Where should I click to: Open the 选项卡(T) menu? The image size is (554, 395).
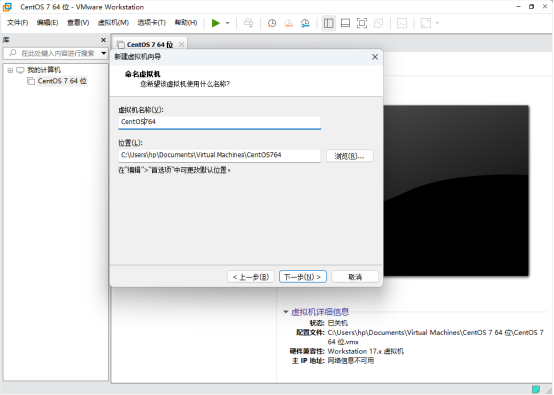152,23
